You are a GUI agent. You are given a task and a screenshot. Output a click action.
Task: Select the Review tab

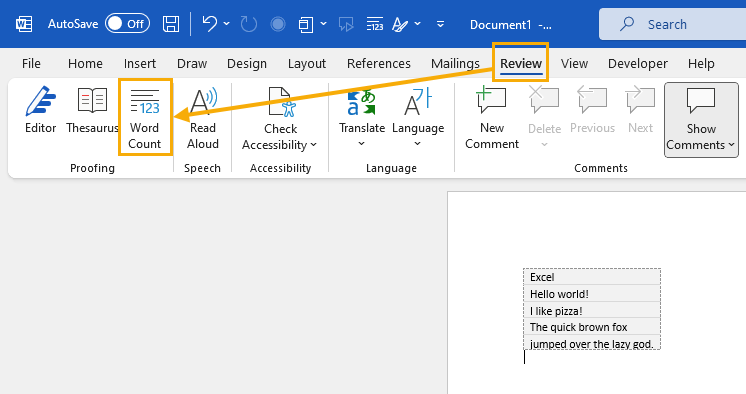point(521,63)
